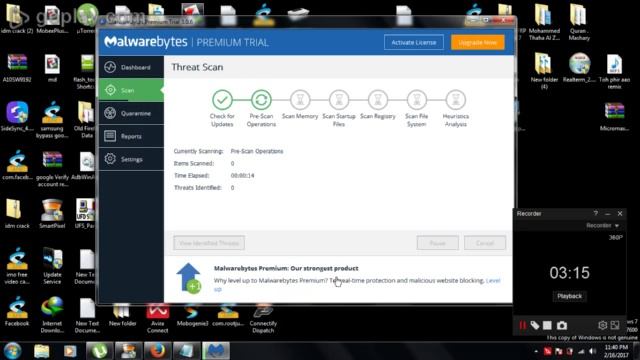Select the Internet Download Manager desktop icon
640x360 pixels.
click(x=52, y=315)
